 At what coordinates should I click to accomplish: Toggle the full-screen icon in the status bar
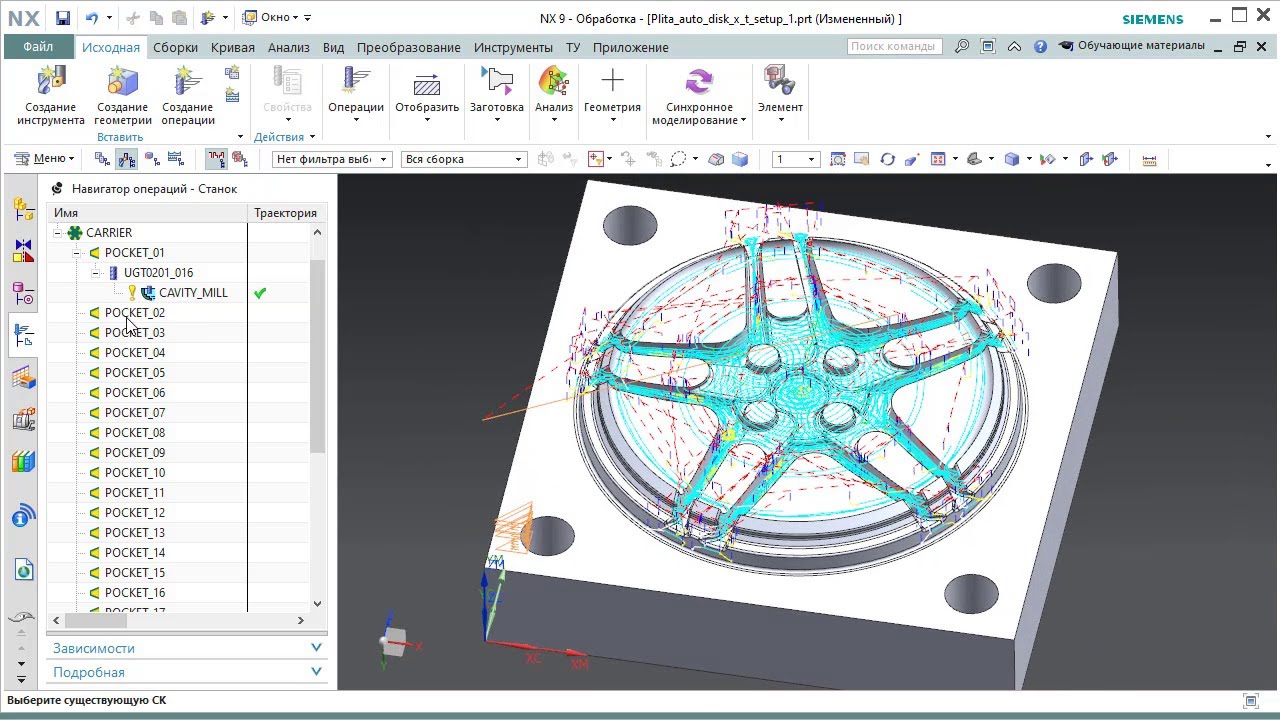click(x=1250, y=701)
